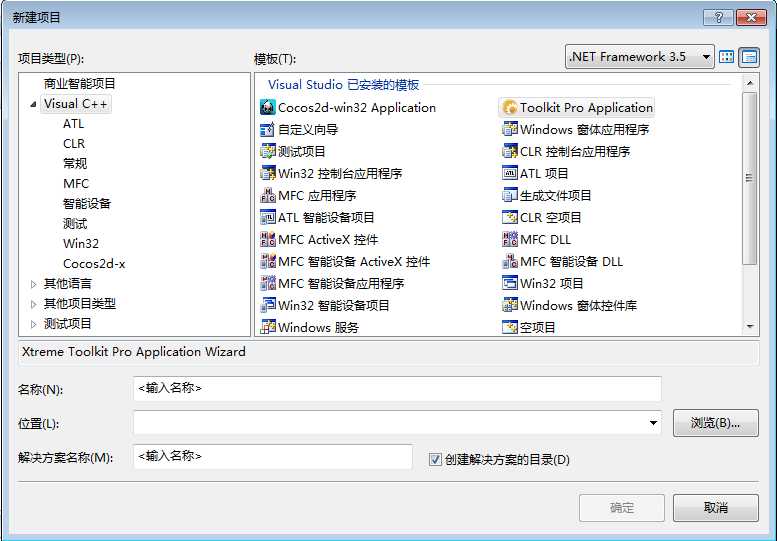This screenshot has width=777, height=541.
Task: Switch templates to large icons view
Action: click(726, 57)
